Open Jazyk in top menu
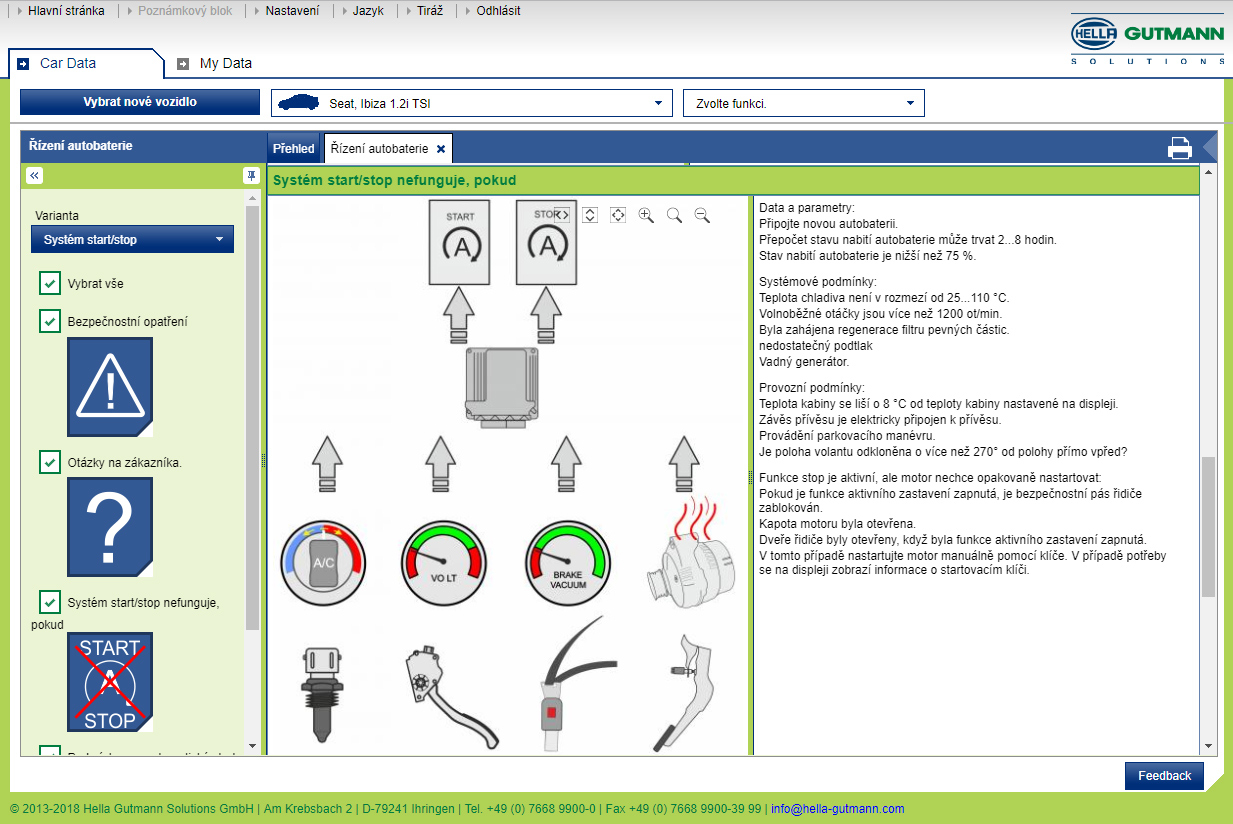Viewport: 1233px width, 824px height. 368,11
